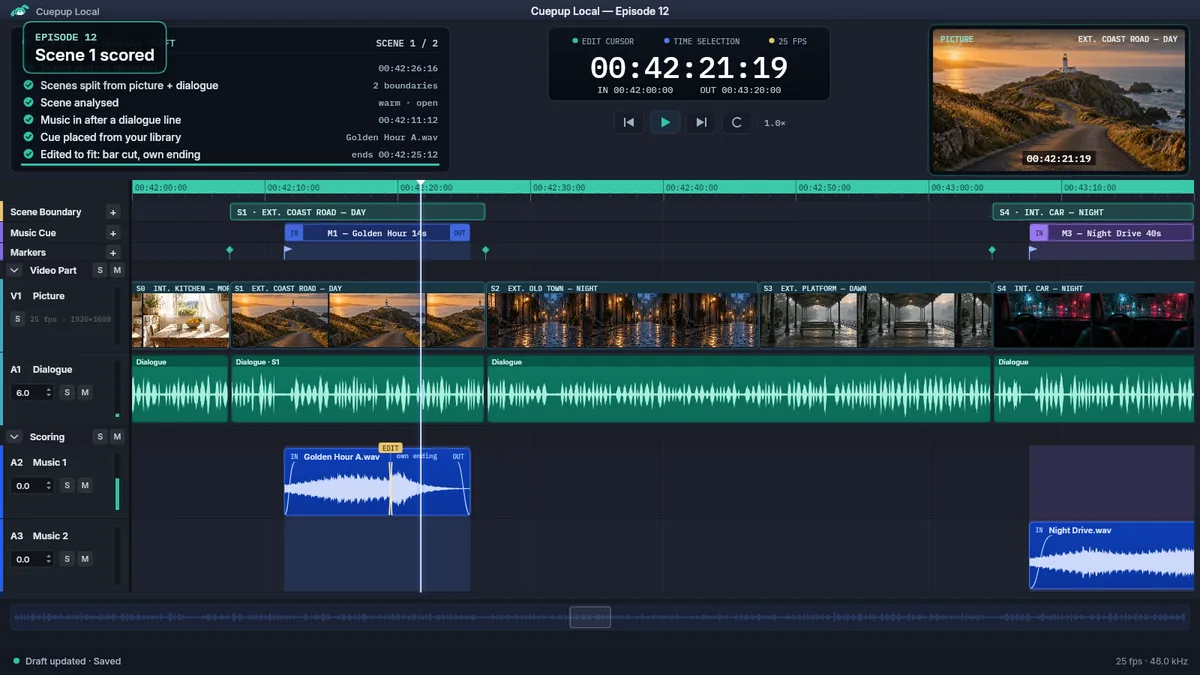The height and width of the screenshot is (675, 1200).
Task: Select the S3 EXT. PLATFORM picture clip
Action: [x=876, y=315]
